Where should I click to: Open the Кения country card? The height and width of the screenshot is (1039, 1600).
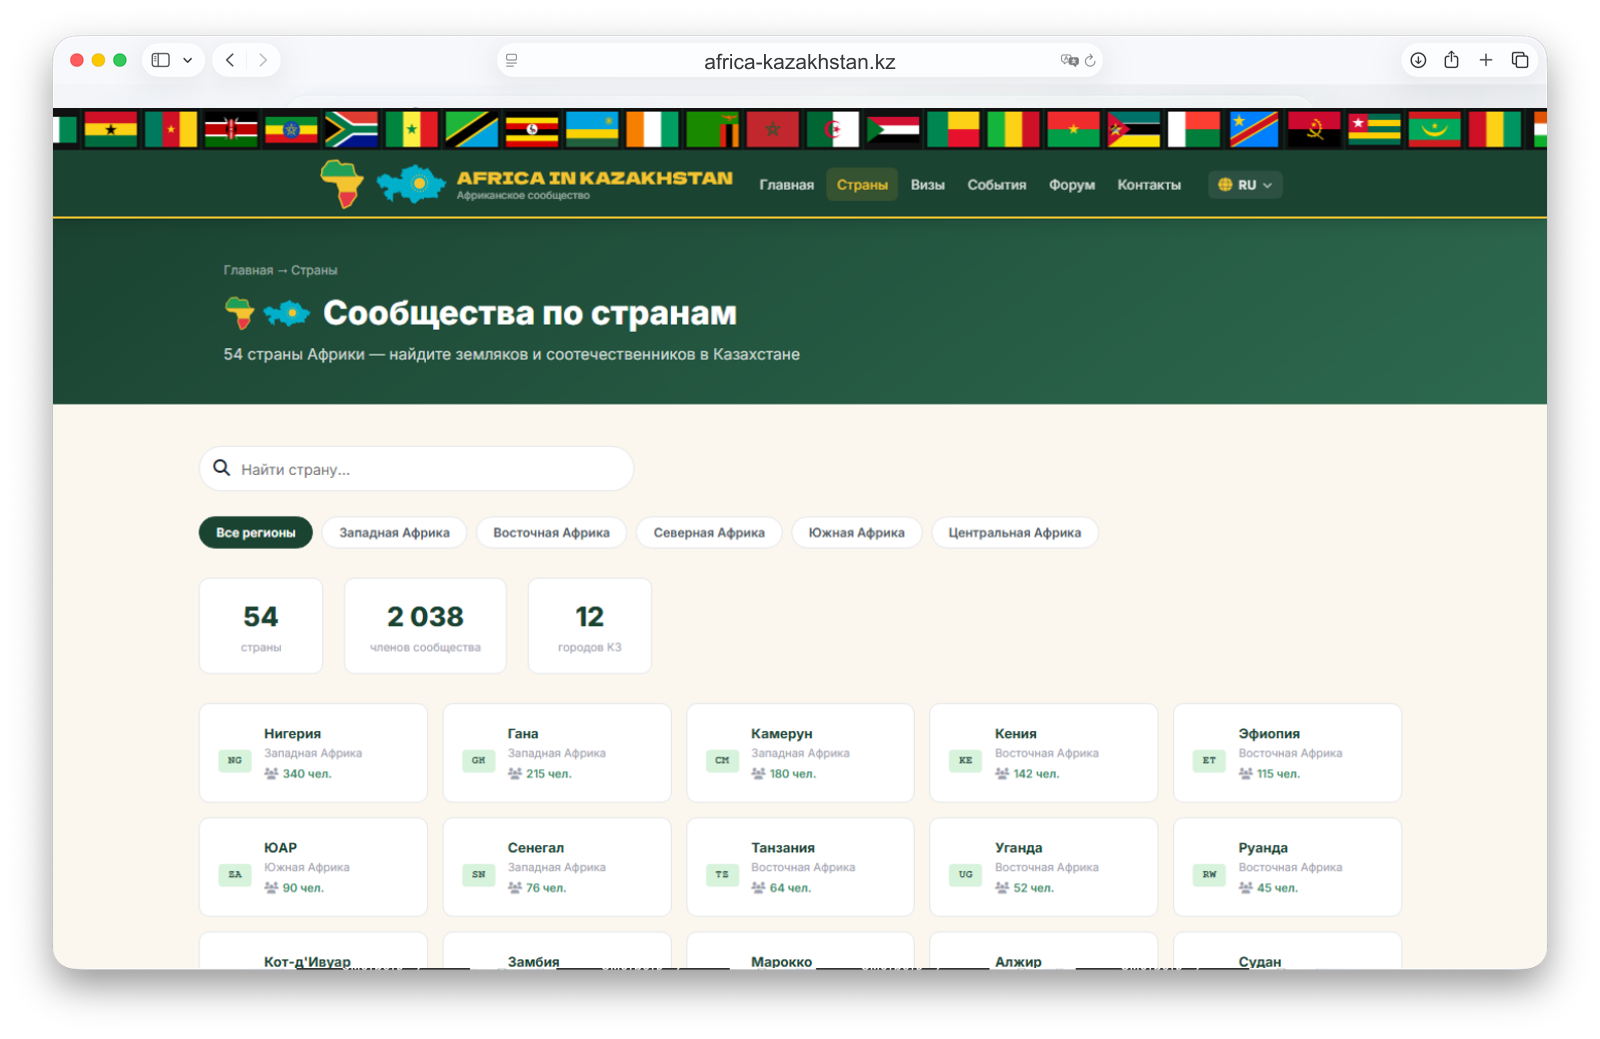[x=1044, y=753]
